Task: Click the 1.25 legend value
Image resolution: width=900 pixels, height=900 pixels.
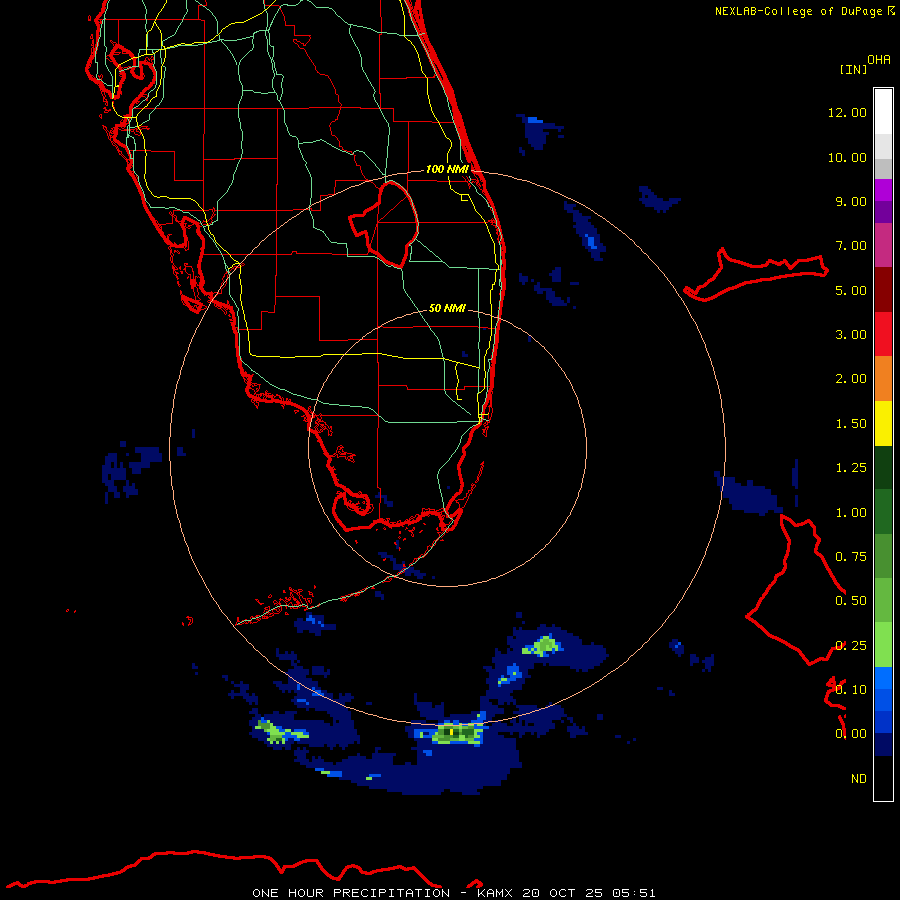Action: 851,468
